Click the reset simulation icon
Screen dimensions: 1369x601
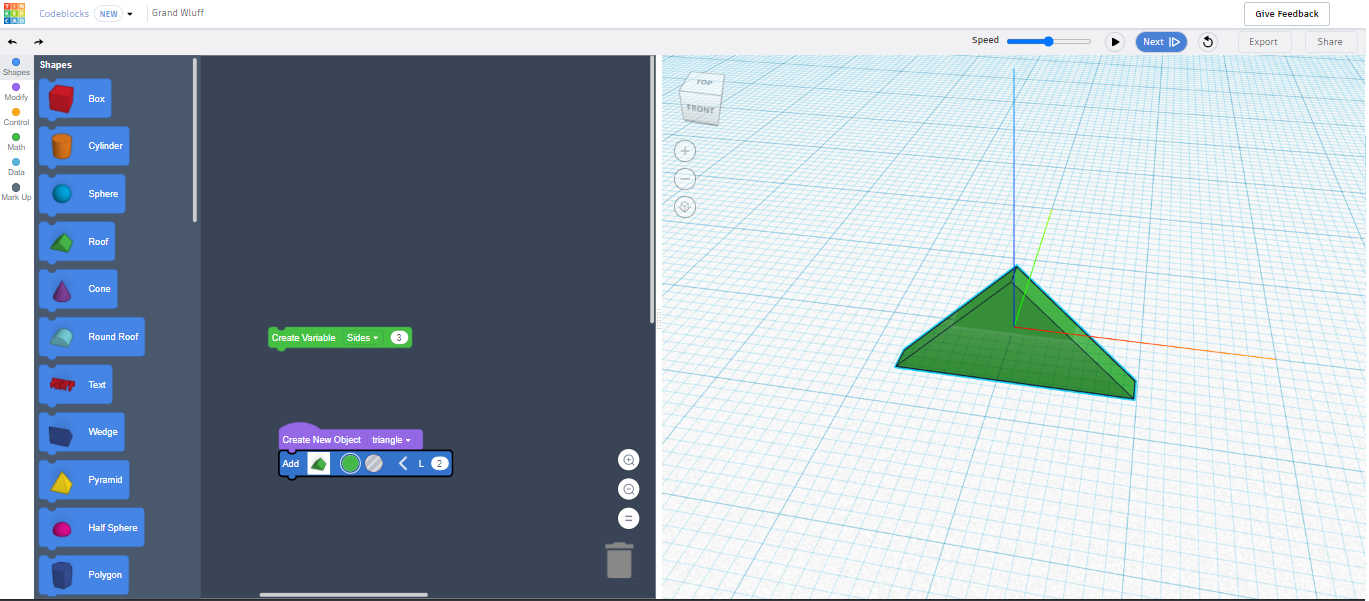(x=1207, y=42)
